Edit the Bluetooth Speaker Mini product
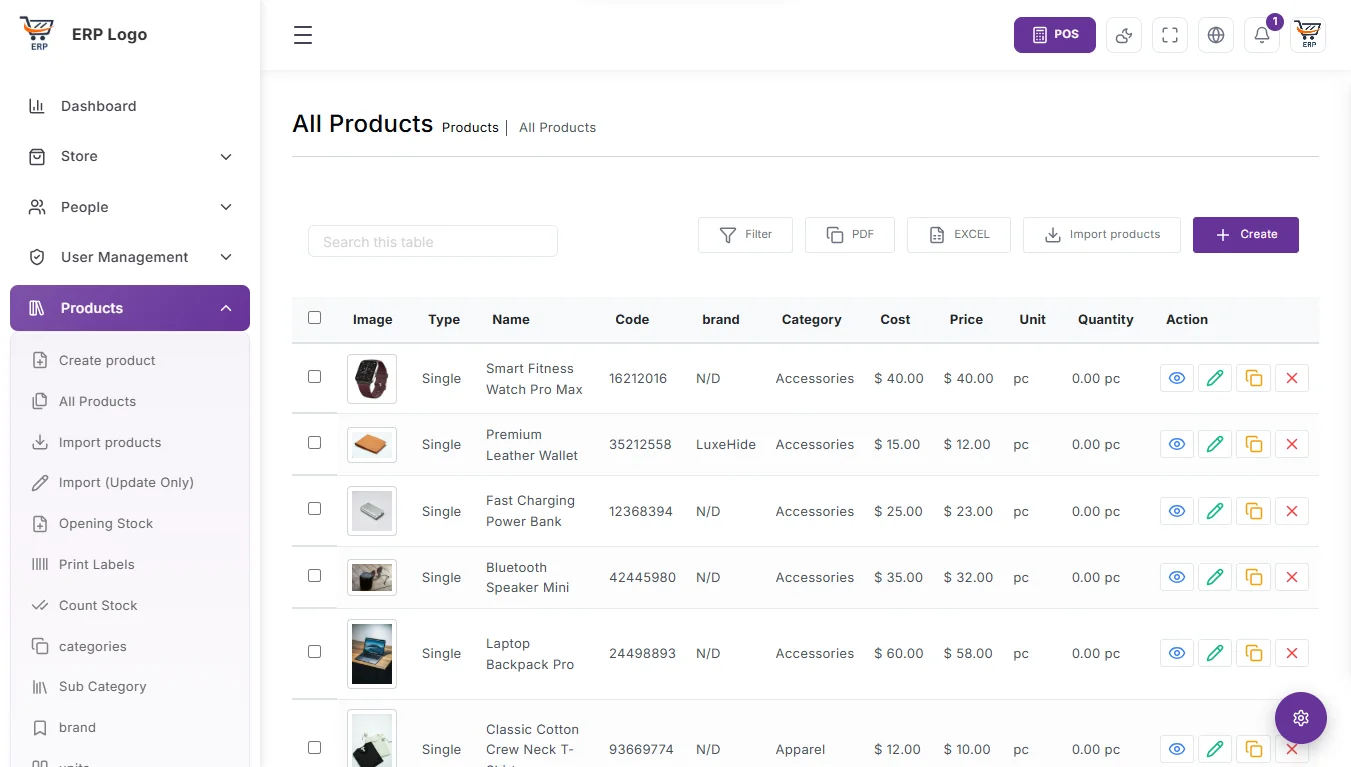Screen dimensions: 1351x767 pos(1215,577)
